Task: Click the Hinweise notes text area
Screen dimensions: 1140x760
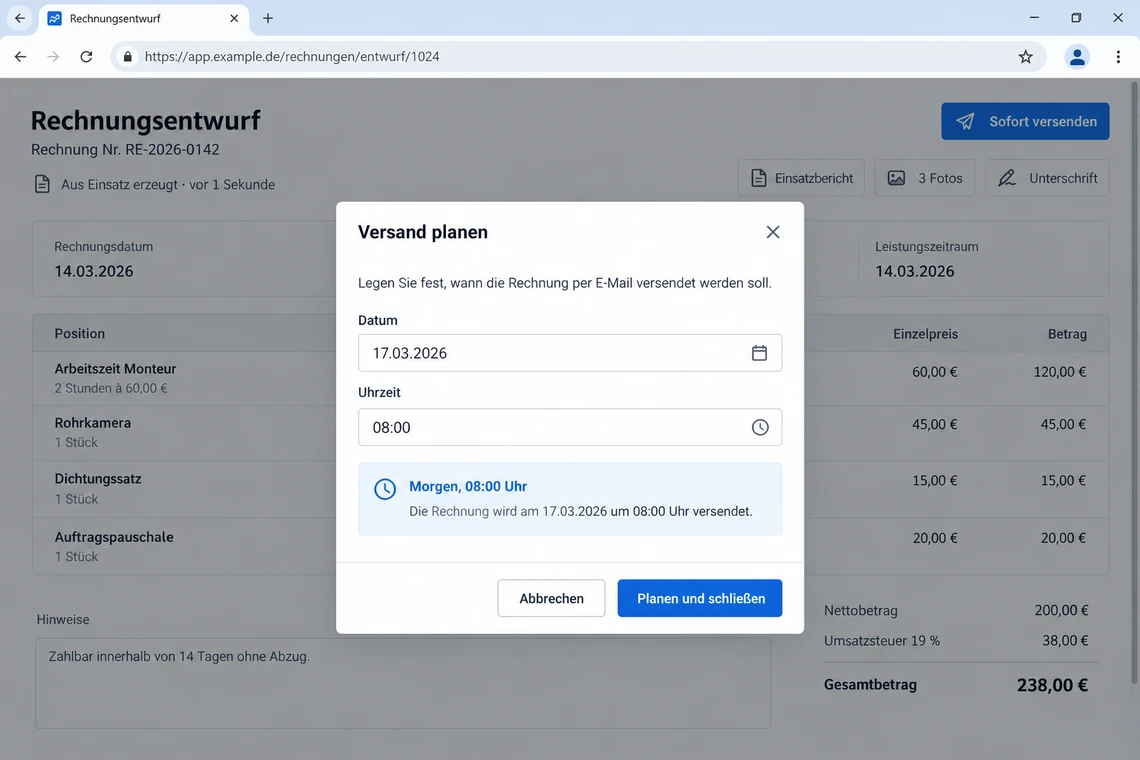Action: pyautogui.click(x=403, y=683)
